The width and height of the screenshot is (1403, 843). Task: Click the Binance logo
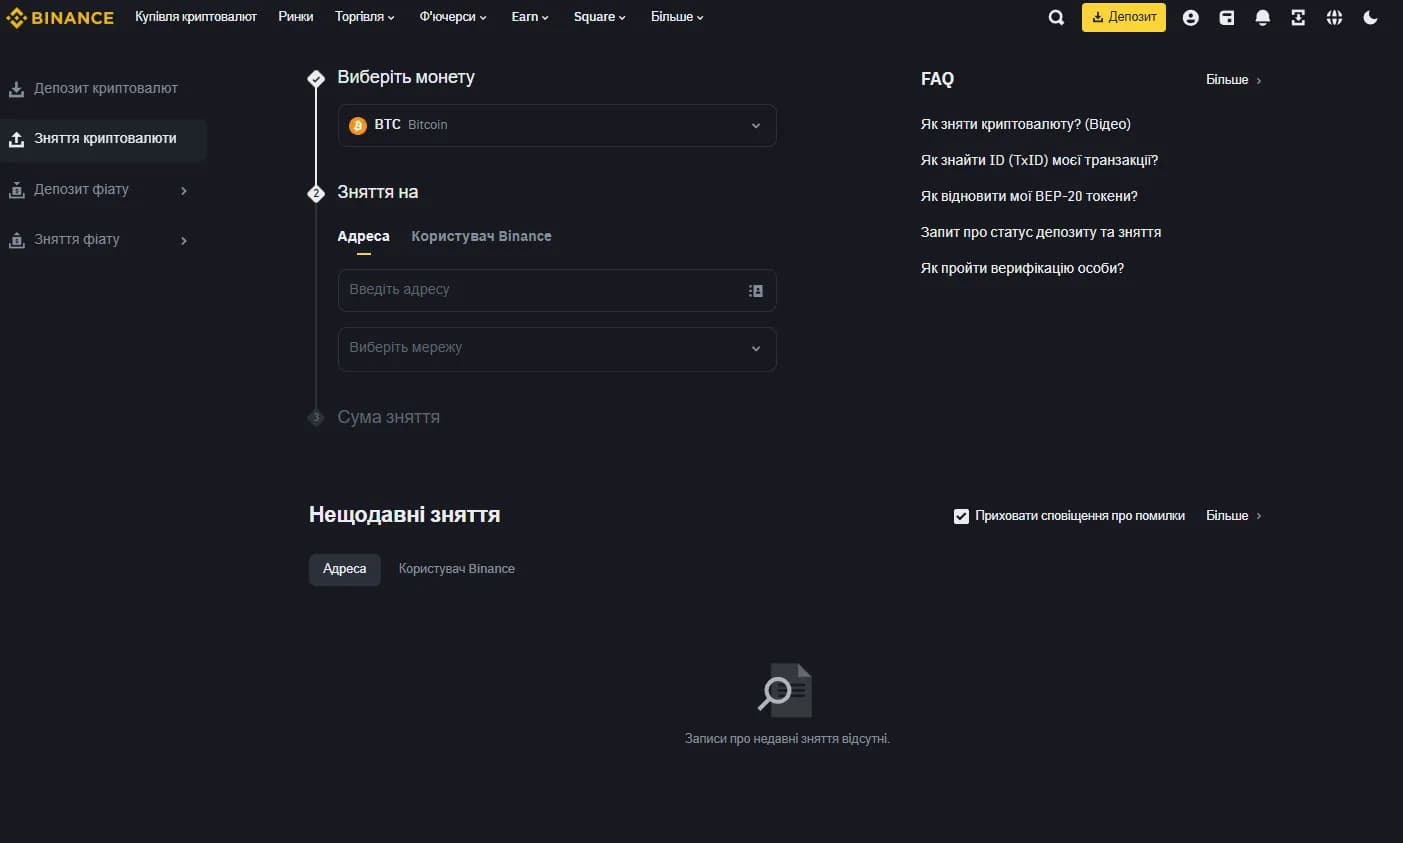(x=60, y=17)
